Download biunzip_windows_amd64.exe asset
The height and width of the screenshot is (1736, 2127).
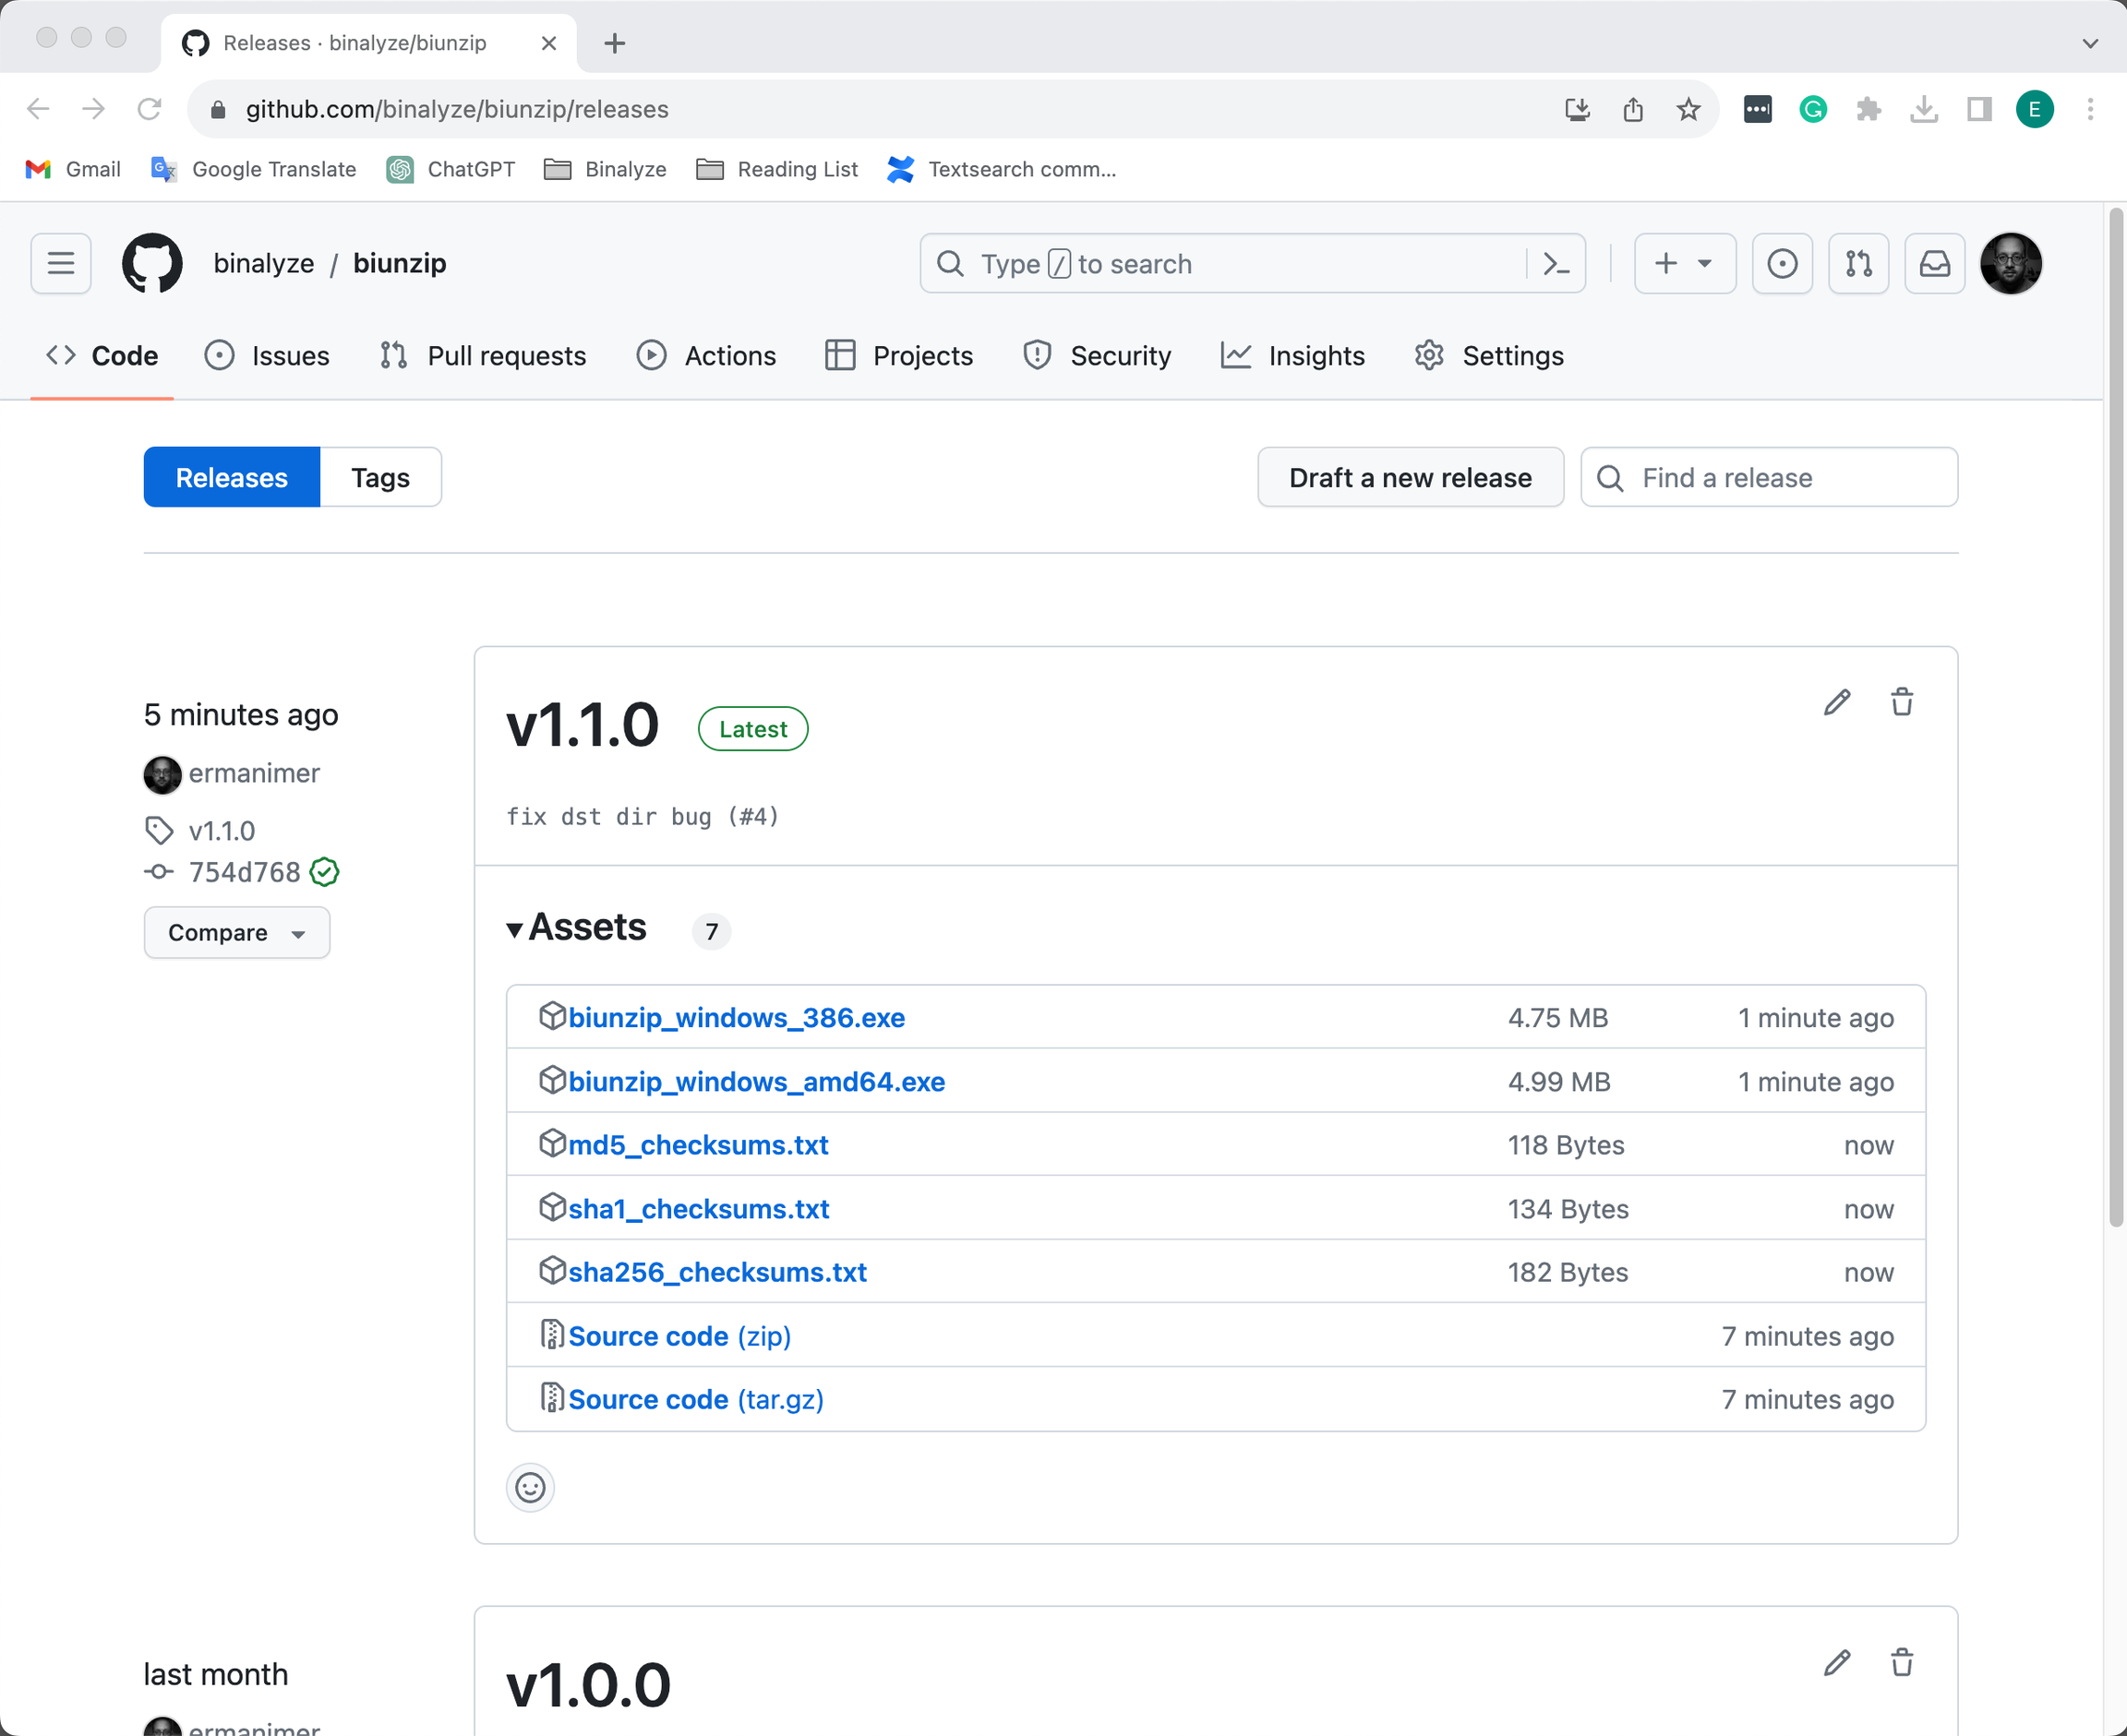click(x=756, y=1081)
